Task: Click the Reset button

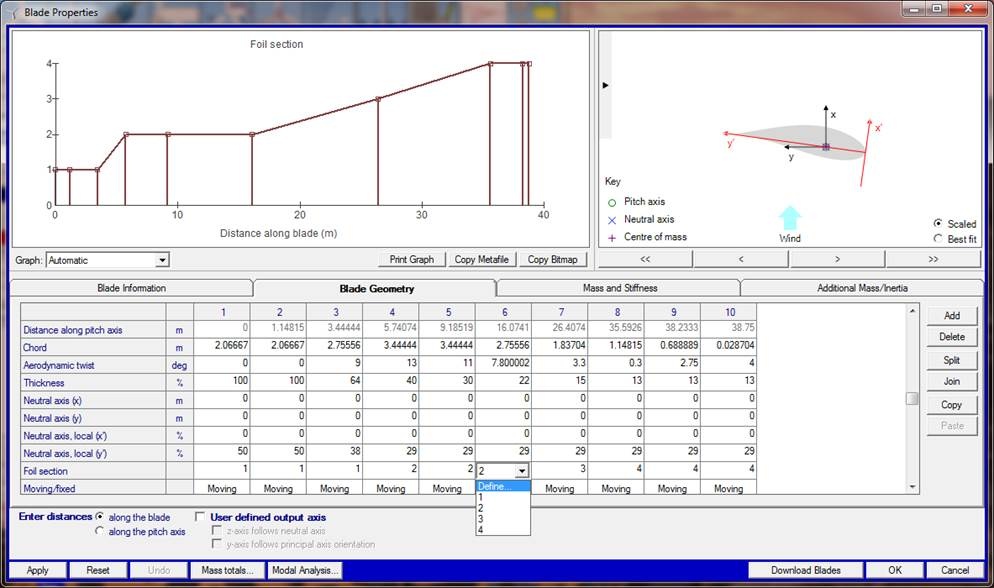Action: pyautogui.click(x=98, y=570)
